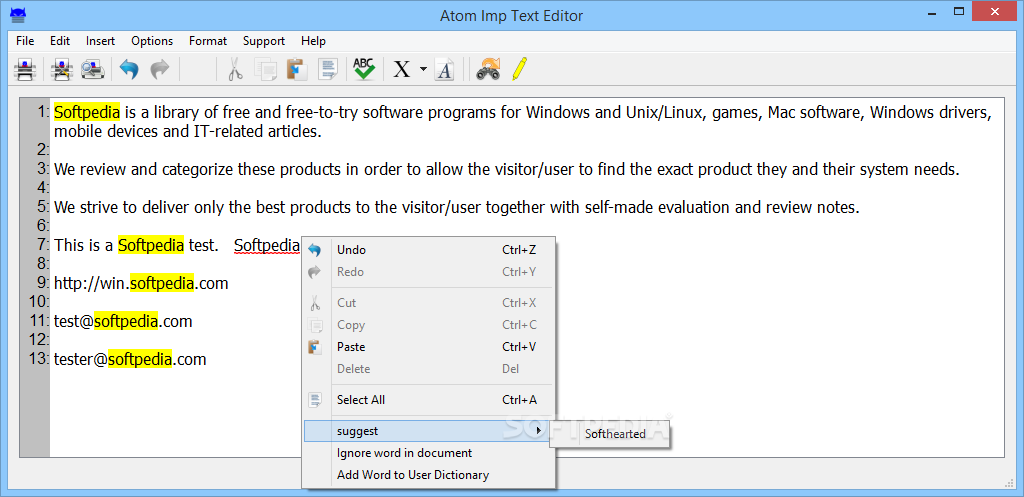Click the Print toolbar icon
The image size is (1024, 497).
point(25,69)
